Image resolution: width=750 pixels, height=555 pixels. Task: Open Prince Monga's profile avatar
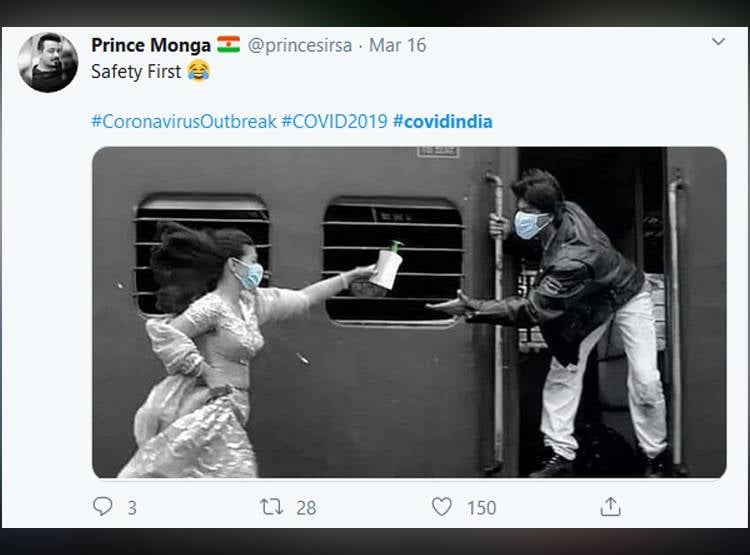click(x=48, y=62)
